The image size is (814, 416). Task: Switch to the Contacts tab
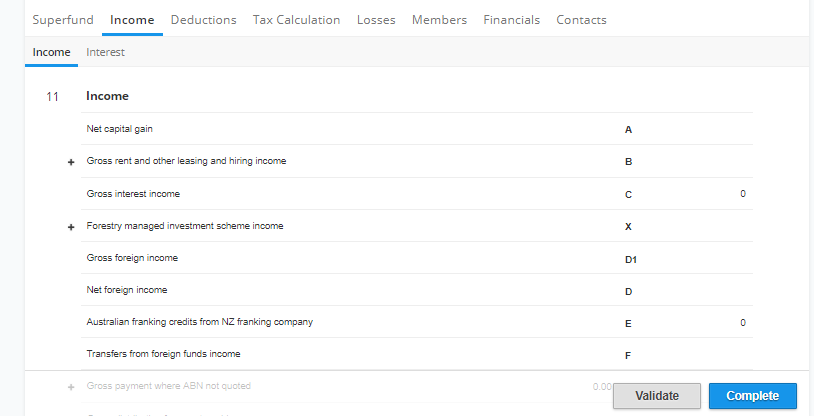(x=581, y=20)
